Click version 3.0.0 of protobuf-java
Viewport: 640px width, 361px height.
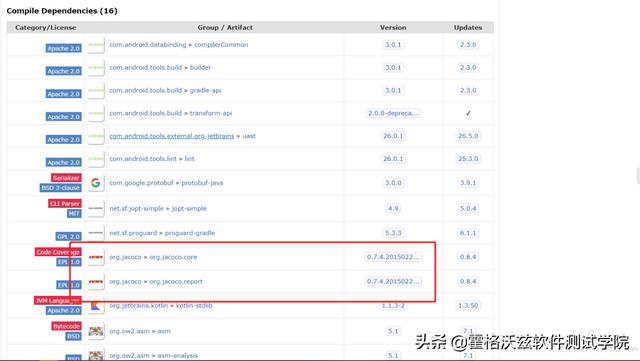pyautogui.click(x=393, y=183)
